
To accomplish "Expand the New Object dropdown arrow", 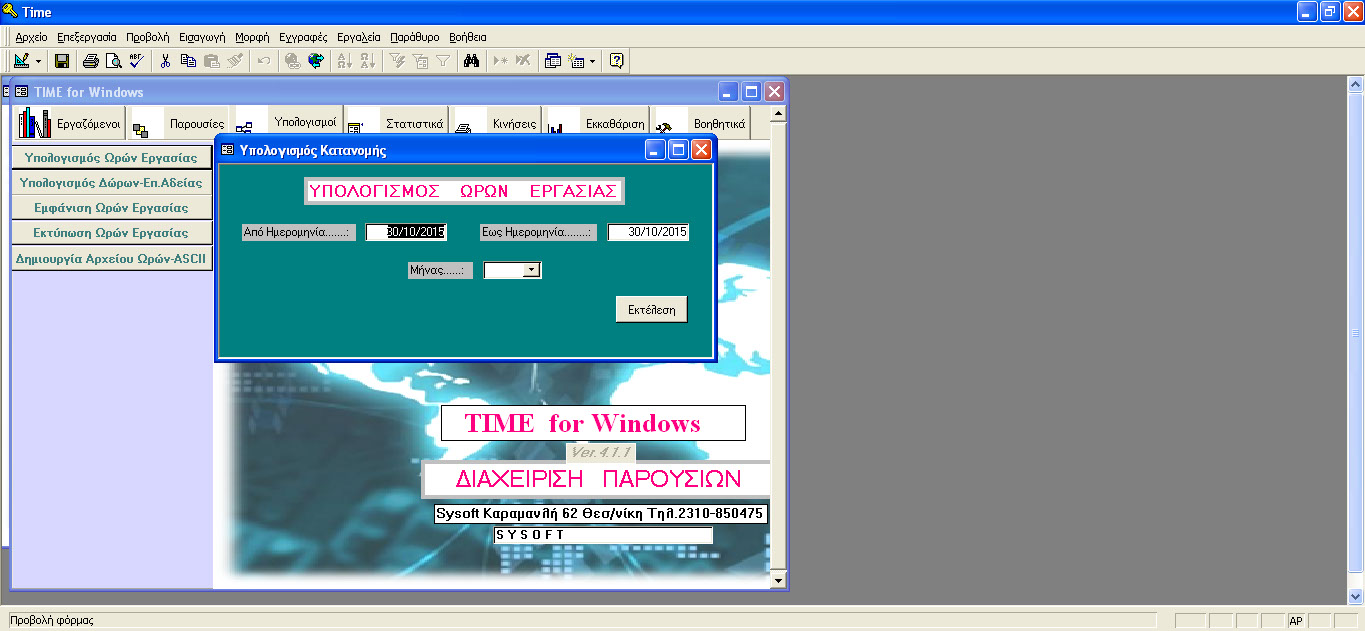I will [592, 61].
